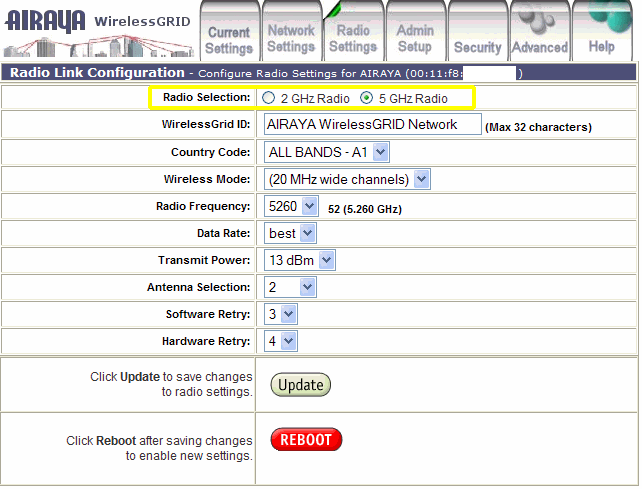This screenshot has width=642, height=489.
Task: Click the 'Wireless Mode:' label
Action: click(207, 179)
